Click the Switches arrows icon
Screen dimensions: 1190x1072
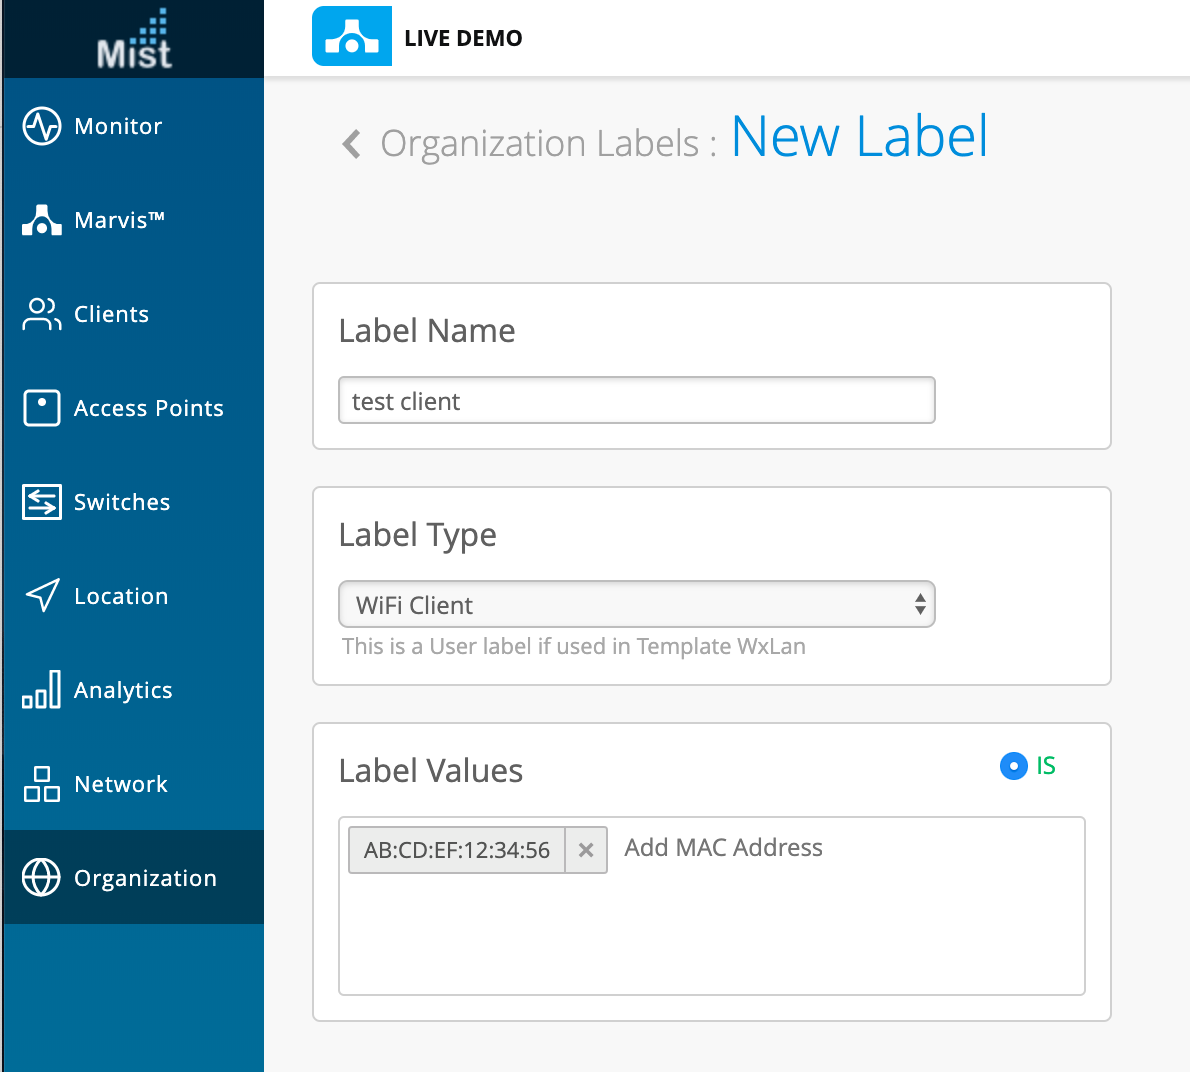42,502
